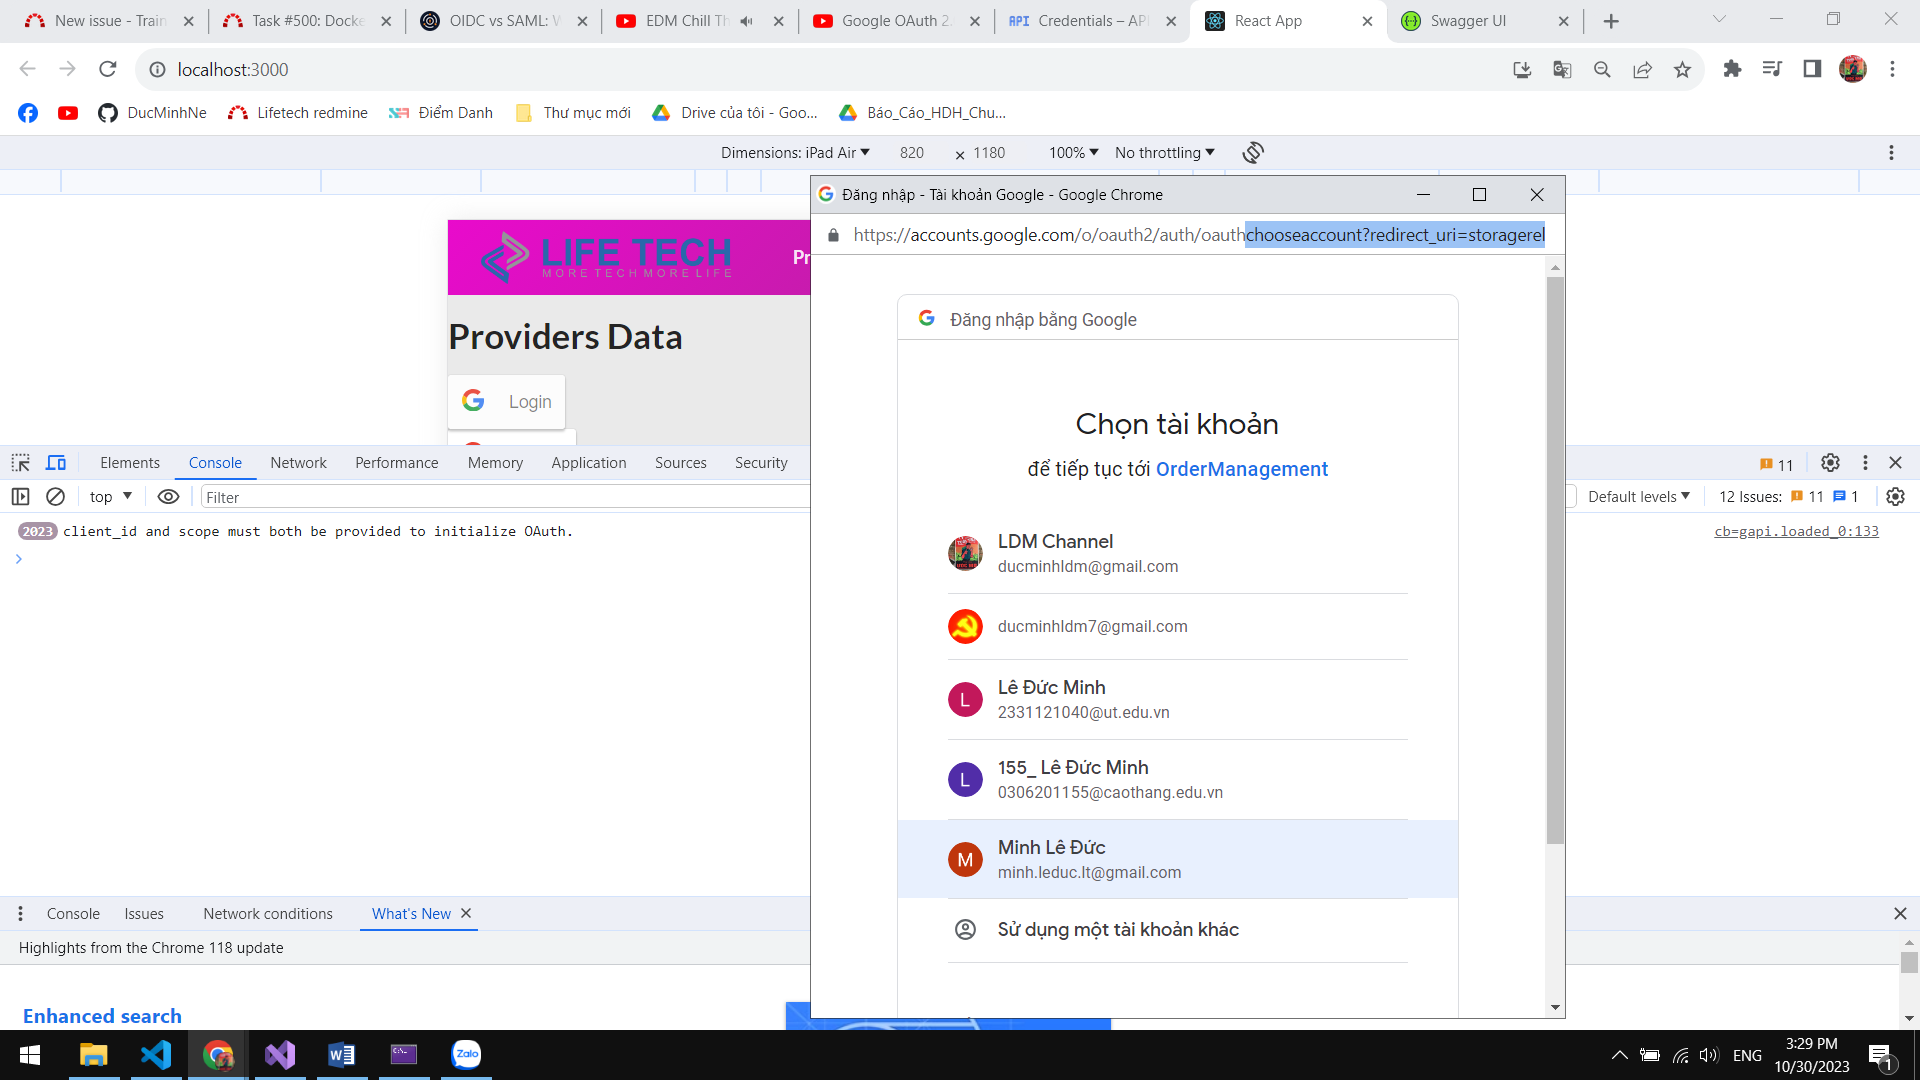The height and width of the screenshot is (1080, 1920).
Task: Click the bookmark star icon
Action: click(x=1682, y=69)
